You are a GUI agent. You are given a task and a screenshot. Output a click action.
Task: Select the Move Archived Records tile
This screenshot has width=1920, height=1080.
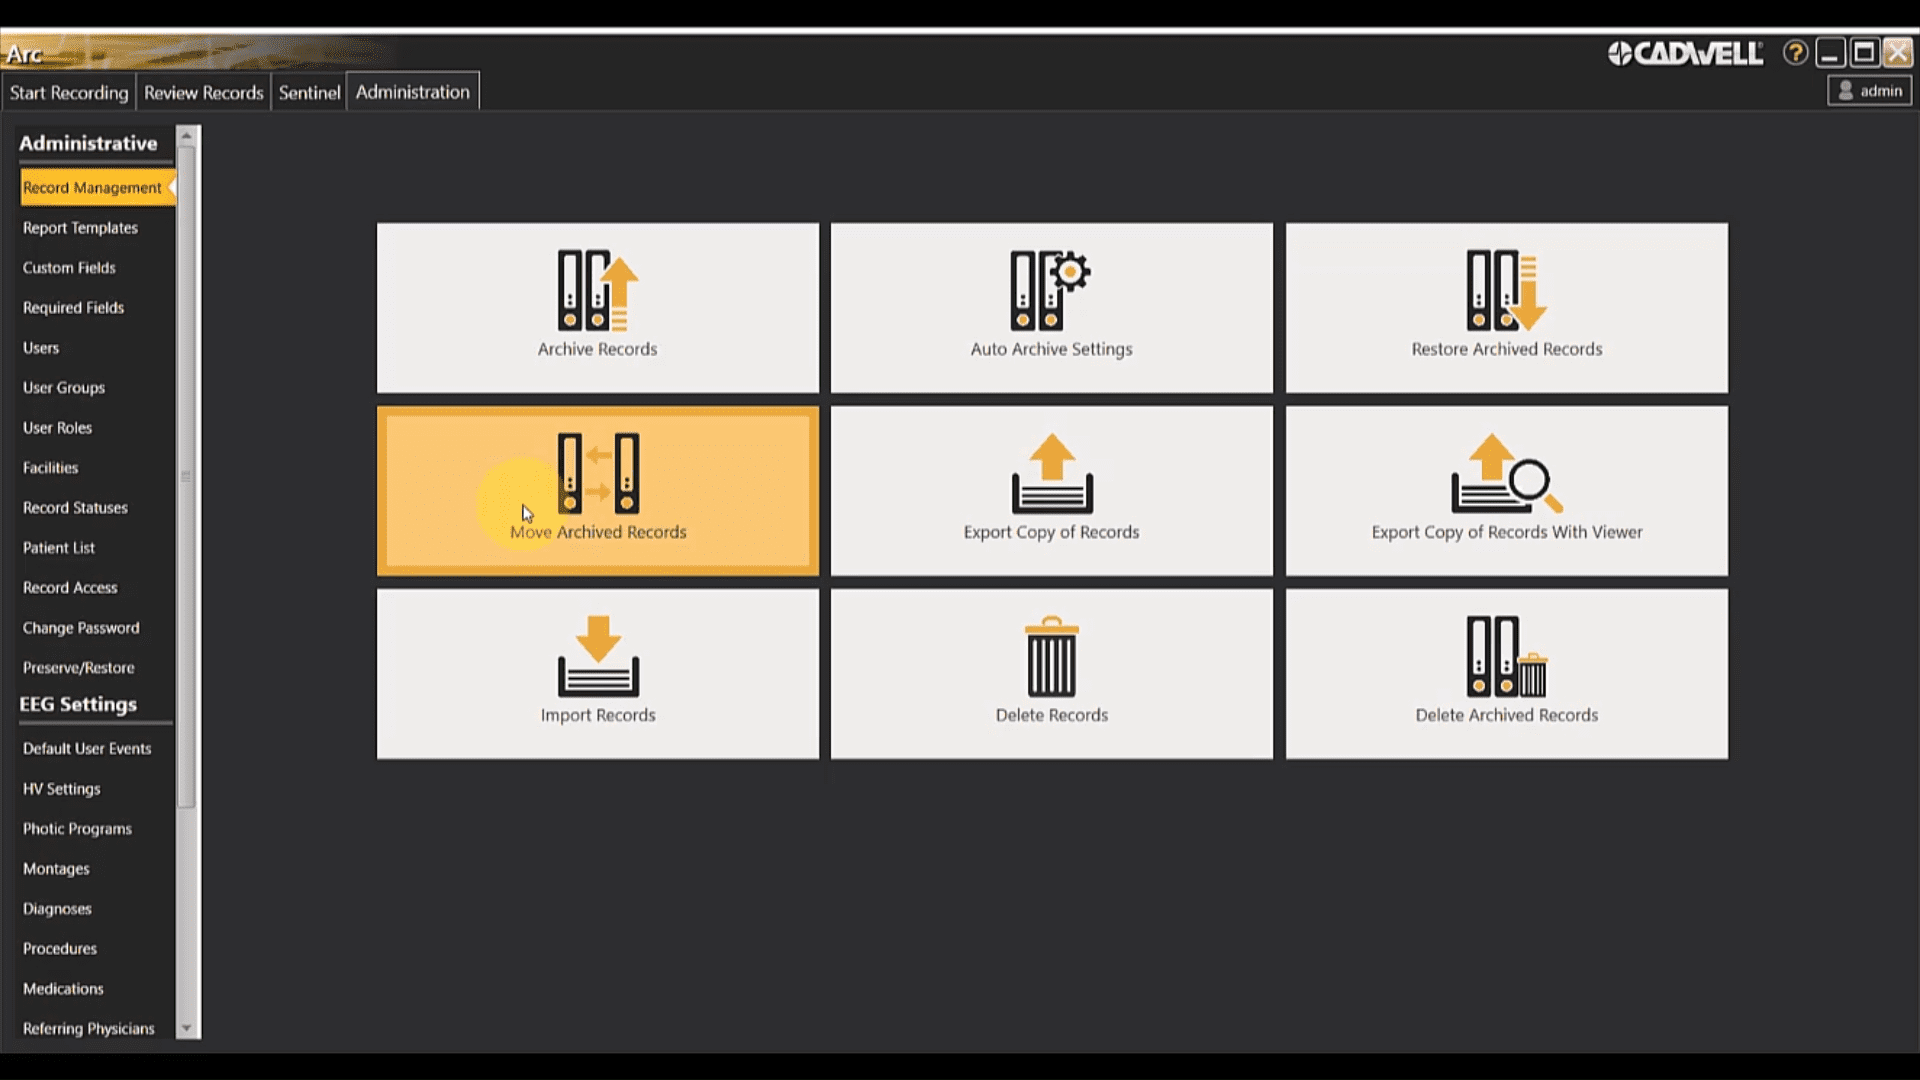point(597,490)
